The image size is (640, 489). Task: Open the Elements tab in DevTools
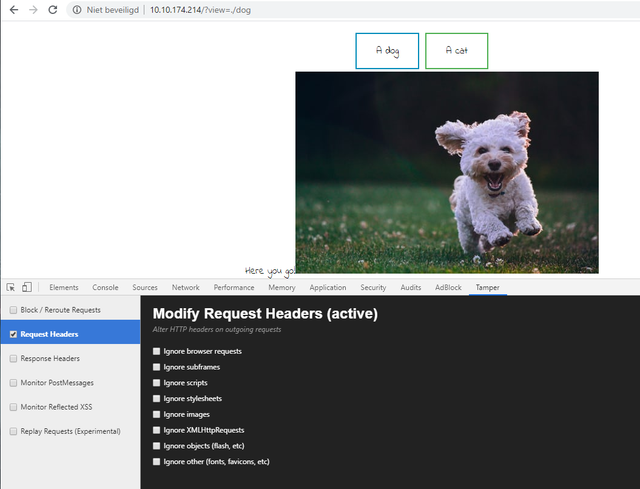click(x=64, y=287)
